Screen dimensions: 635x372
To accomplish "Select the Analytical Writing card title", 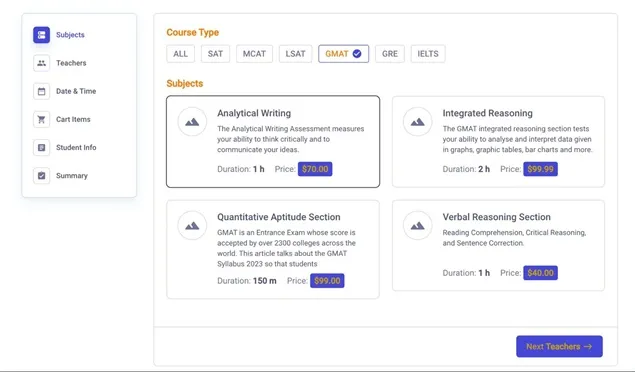I will tap(254, 113).
